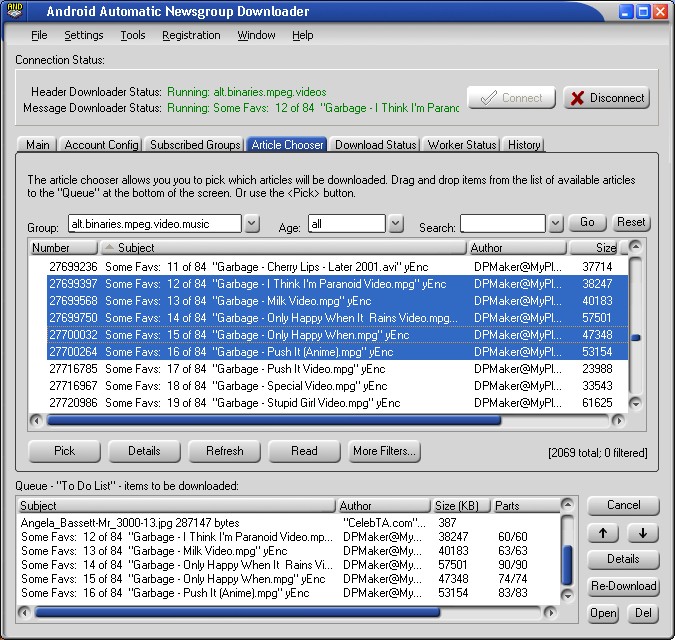This screenshot has width=675, height=640.
Task: Click queue list scroll-left arrow
Action: (x=25, y=612)
